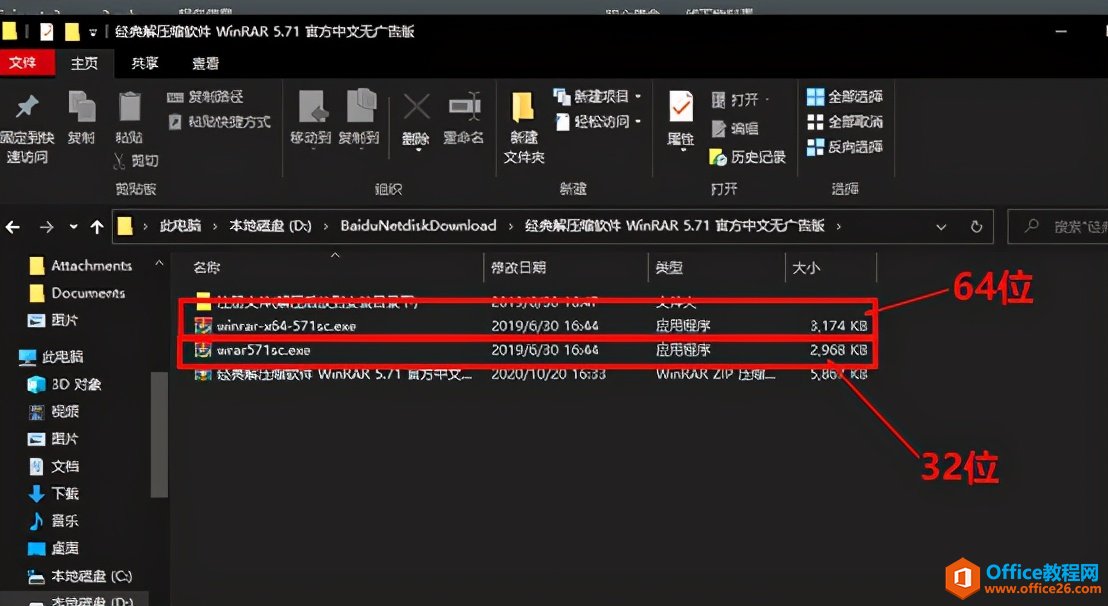The image size is (1108, 606).
Task: Open Desktop (桌面) in sidebar
Action: (54, 548)
